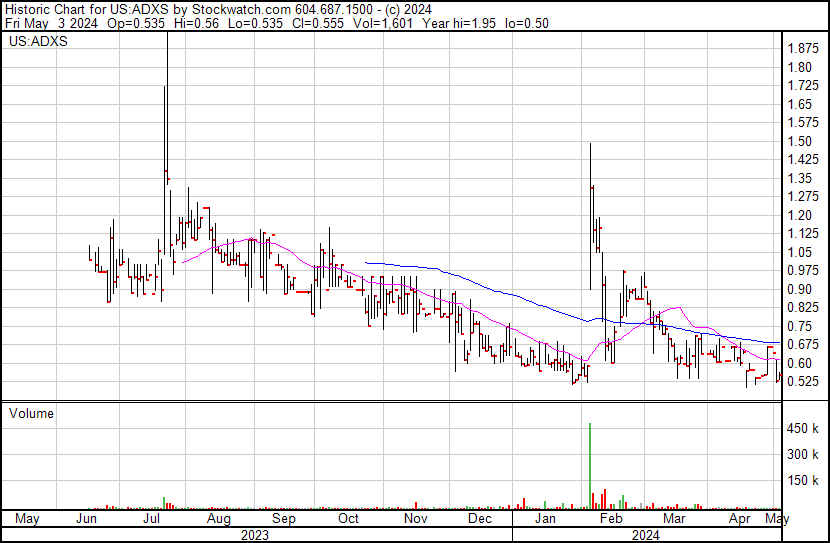This screenshot has width=830, height=543.
Task: Click the 1.20 price axis label
Action: click(x=799, y=215)
